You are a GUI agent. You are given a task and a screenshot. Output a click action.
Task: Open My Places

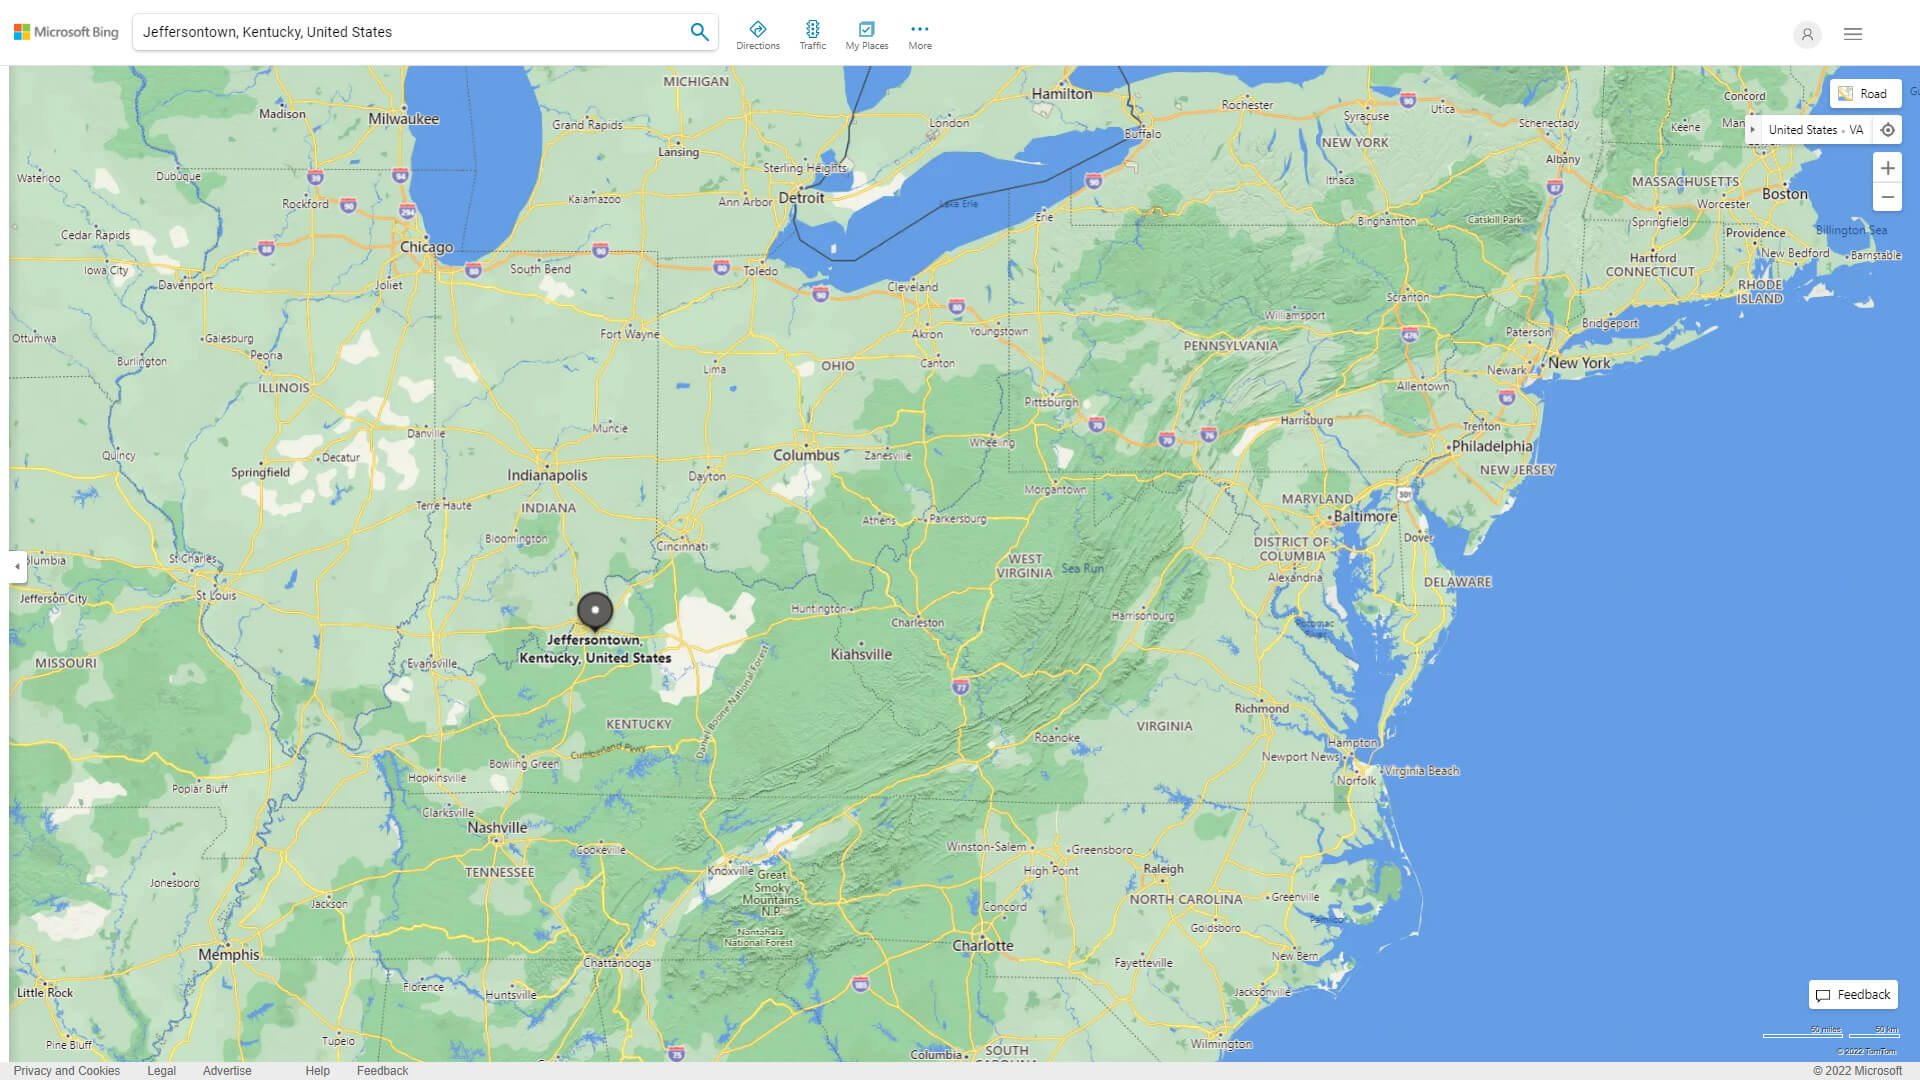pyautogui.click(x=866, y=35)
